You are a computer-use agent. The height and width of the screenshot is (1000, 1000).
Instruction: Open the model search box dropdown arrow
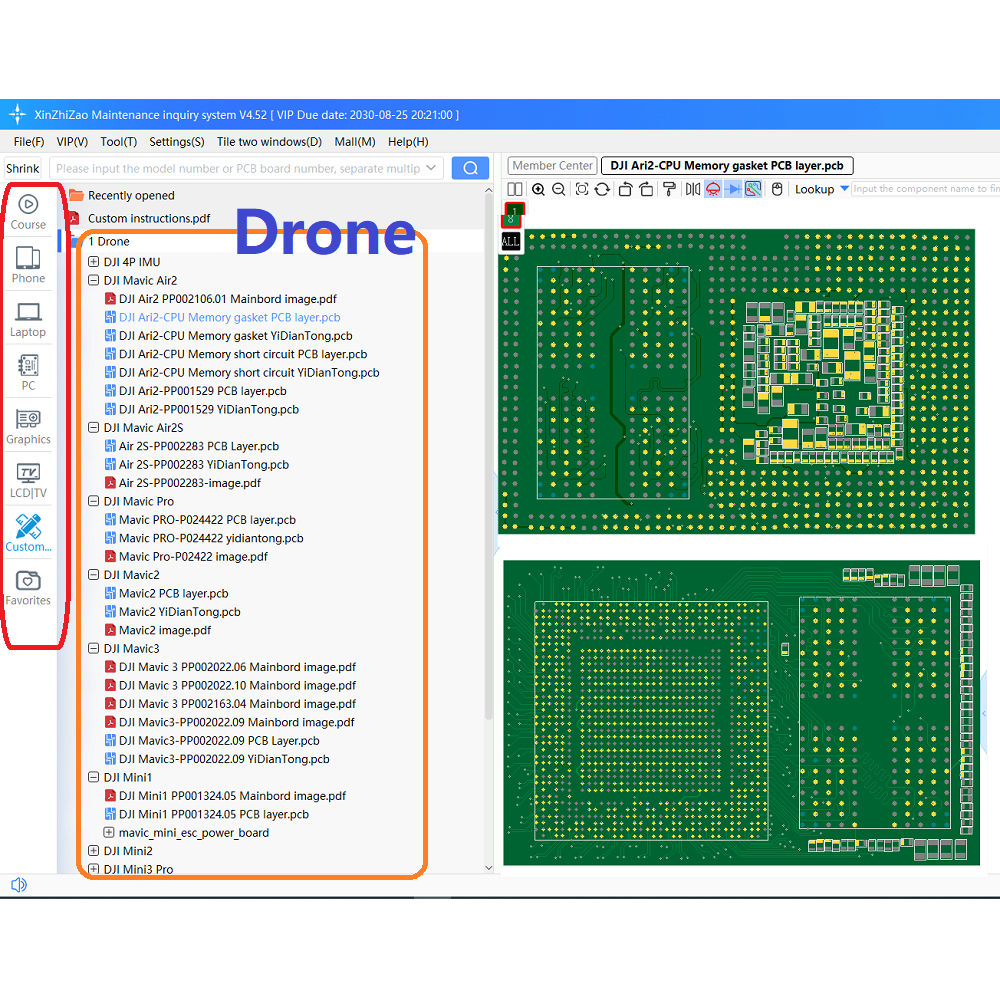431,168
